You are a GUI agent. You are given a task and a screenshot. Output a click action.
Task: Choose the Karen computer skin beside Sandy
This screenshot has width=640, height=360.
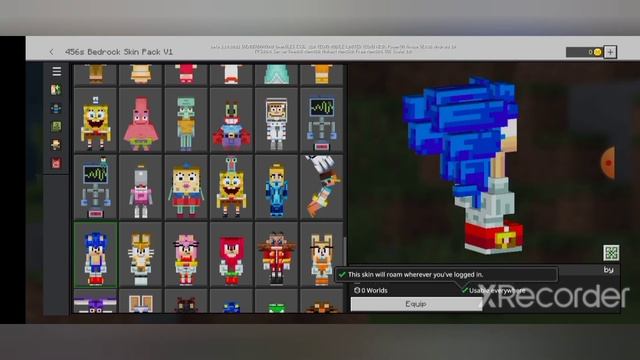tap(322, 120)
